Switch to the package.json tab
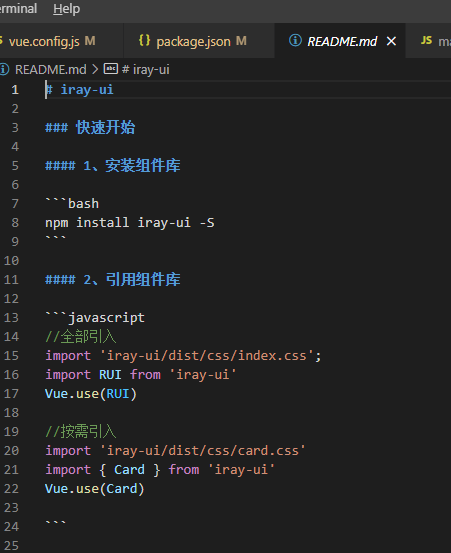This screenshot has height=553, width=451. pyautogui.click(x=199, y=41)
